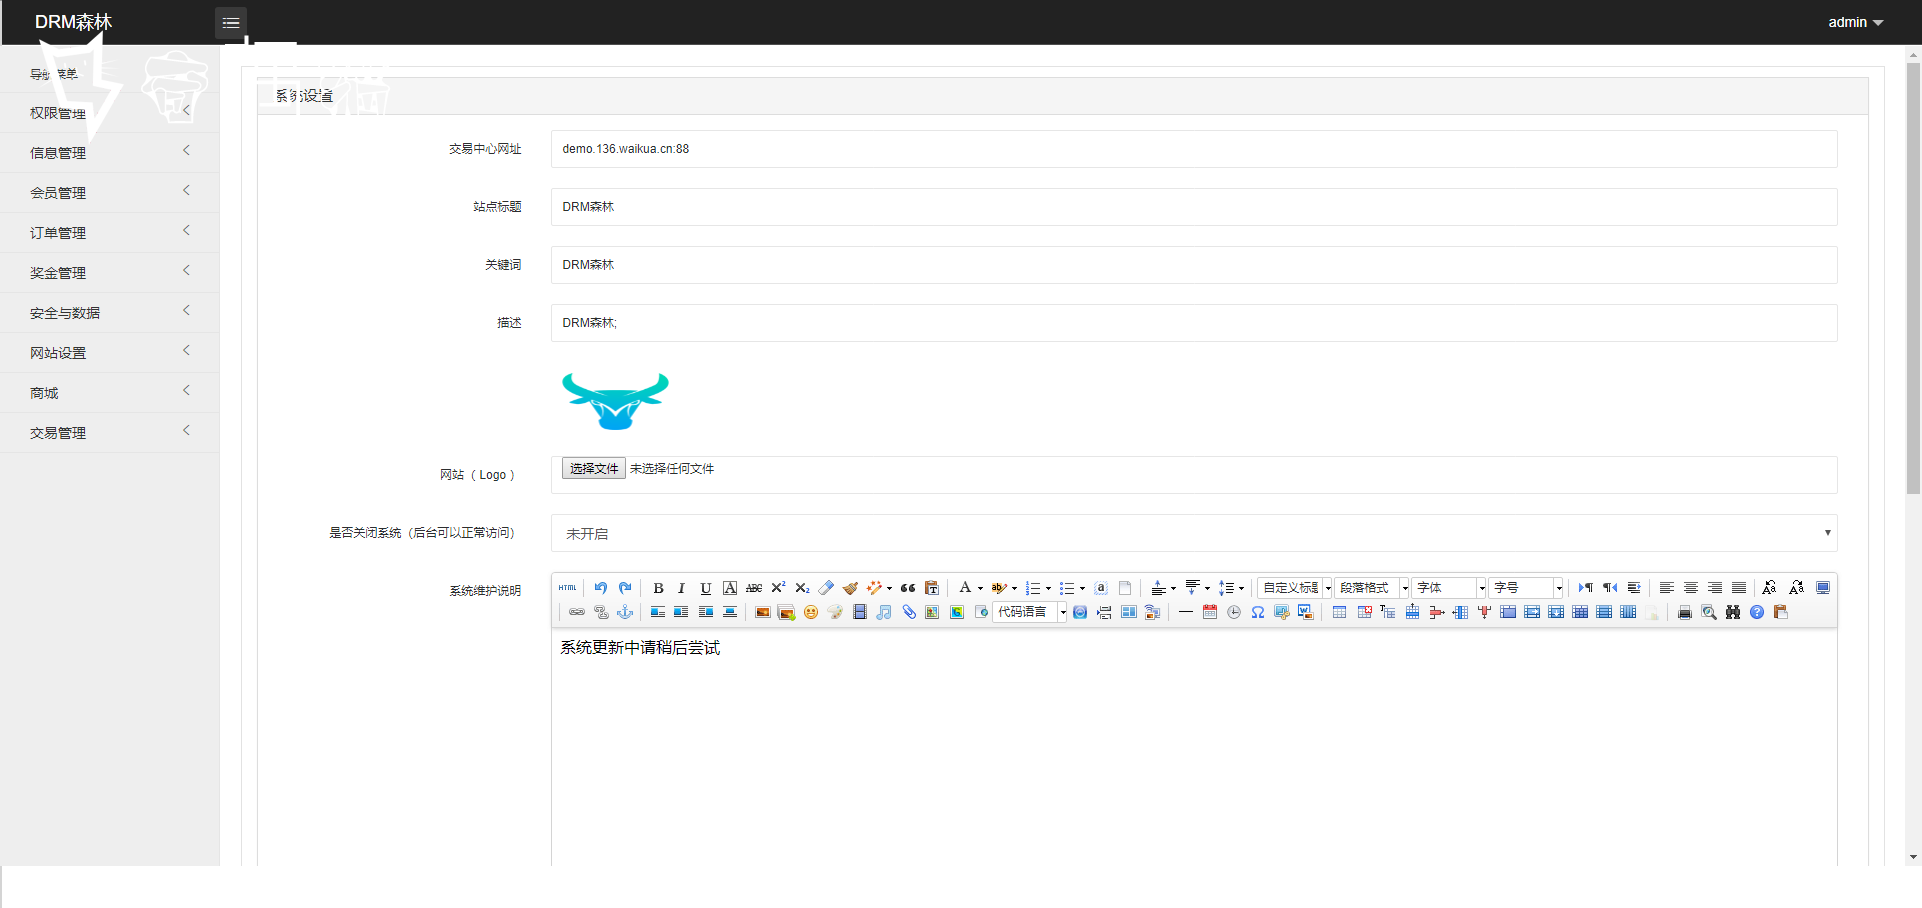
Task: Expand the 会员管理 menu
Action: [109, 192]
